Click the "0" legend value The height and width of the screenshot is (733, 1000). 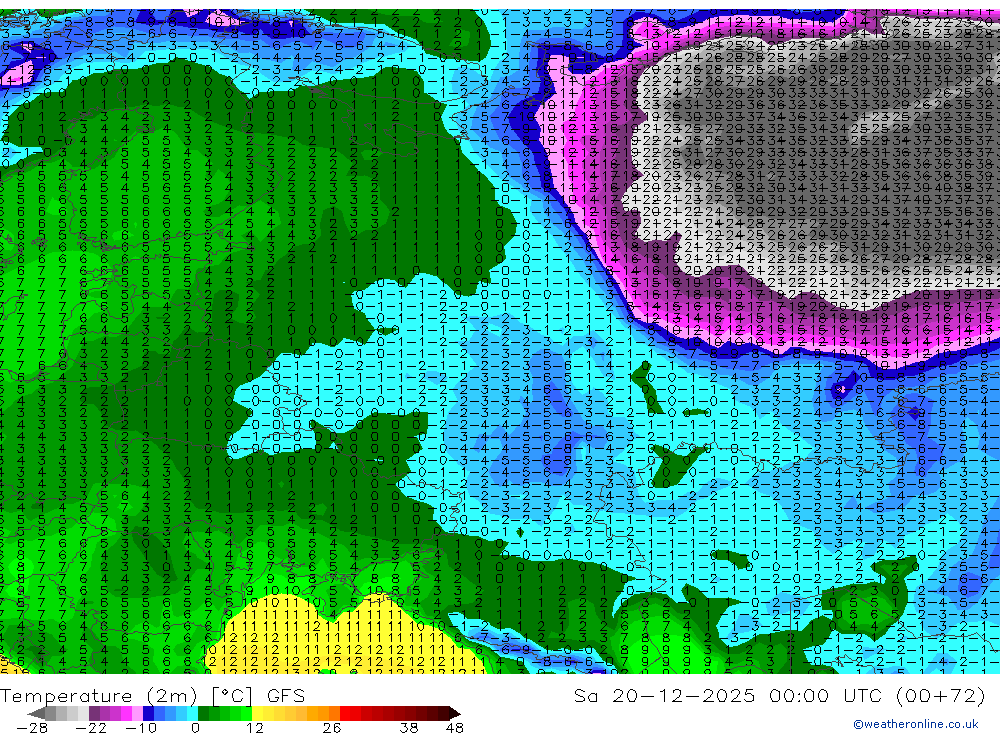(x=195, y=728)
